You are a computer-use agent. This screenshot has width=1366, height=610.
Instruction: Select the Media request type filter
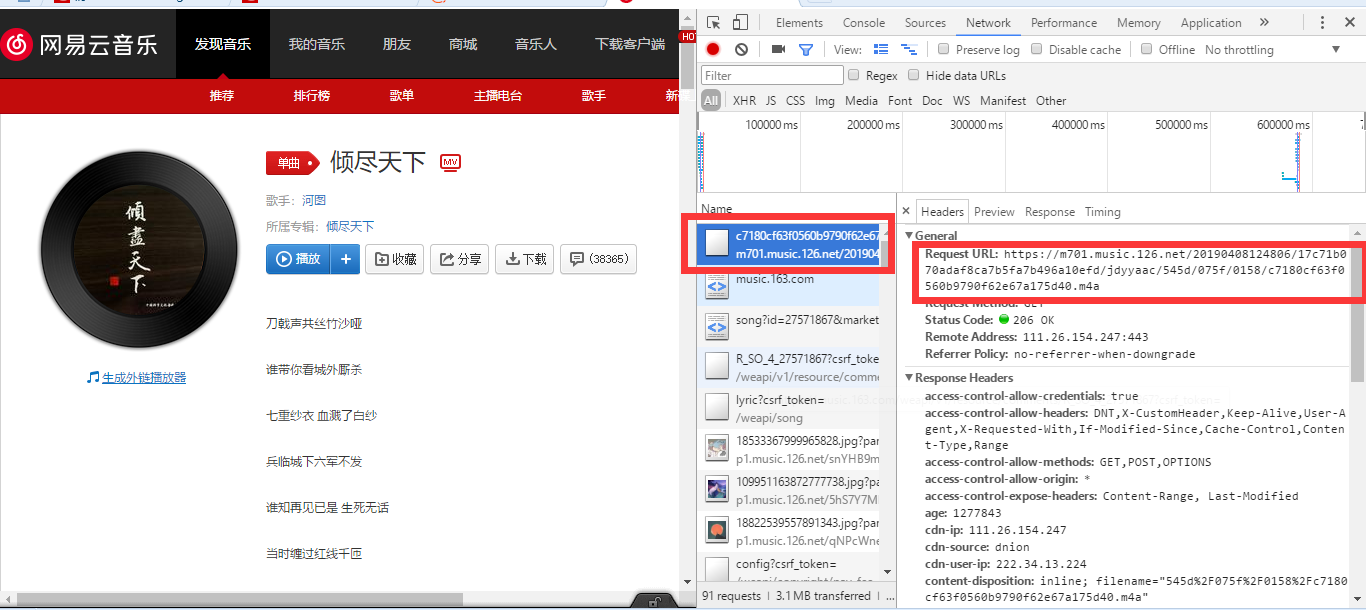[861, 100]
